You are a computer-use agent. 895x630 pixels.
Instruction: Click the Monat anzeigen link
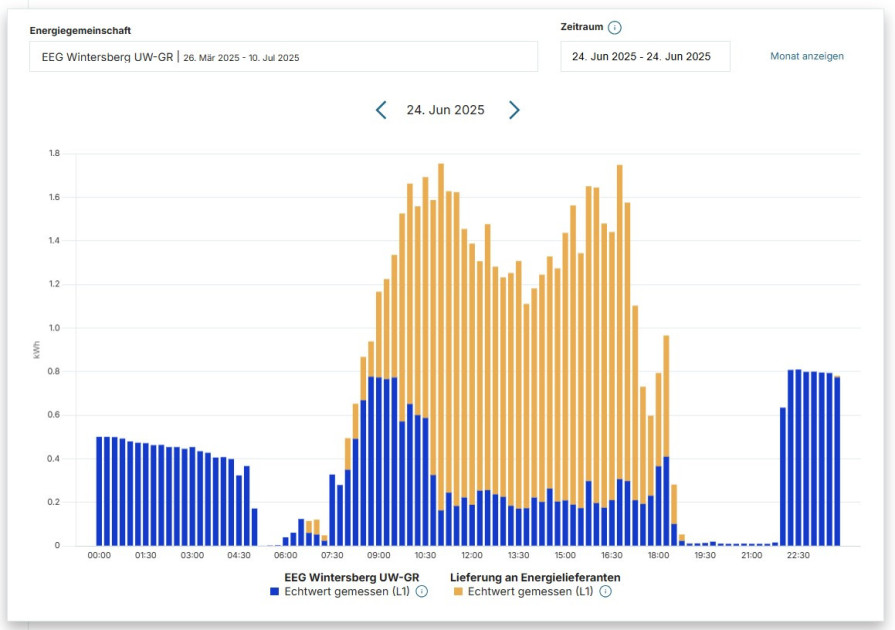click(x=807, y=56)
